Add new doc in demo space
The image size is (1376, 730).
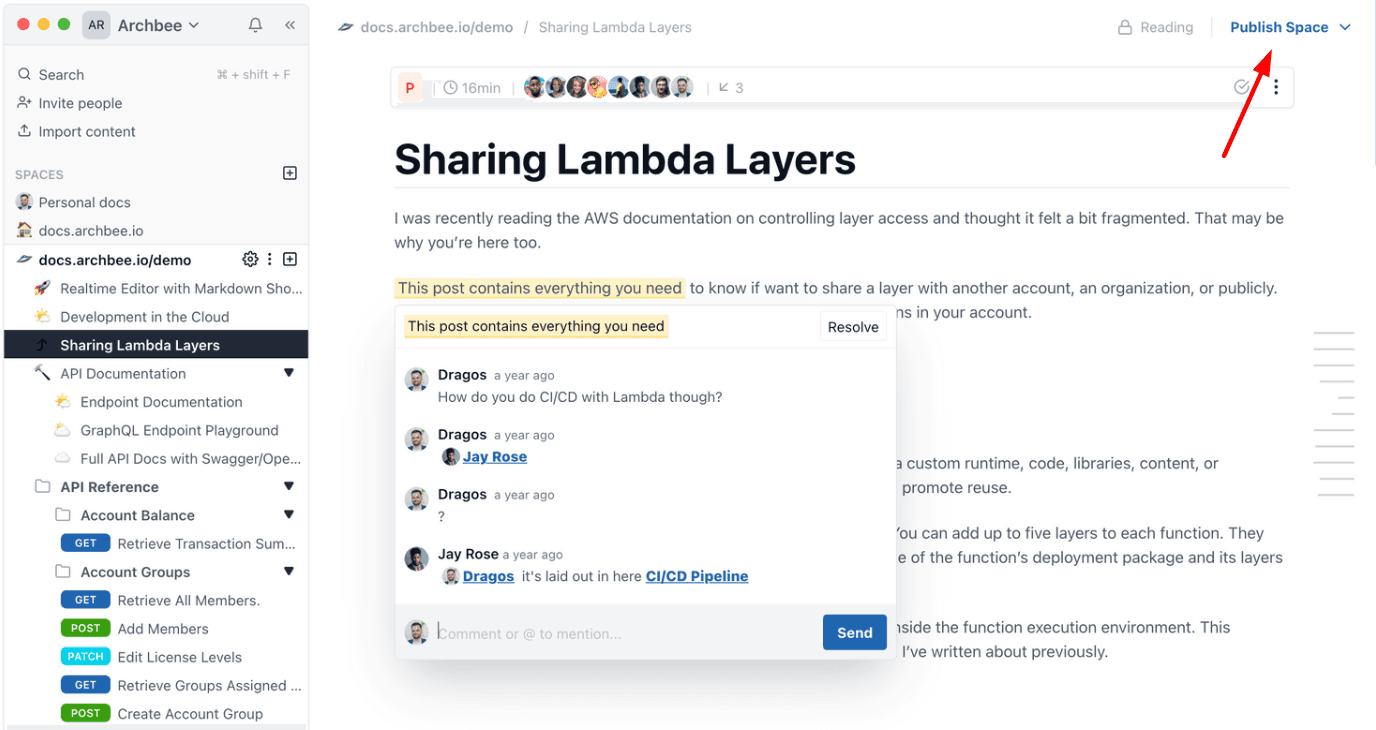290,259
